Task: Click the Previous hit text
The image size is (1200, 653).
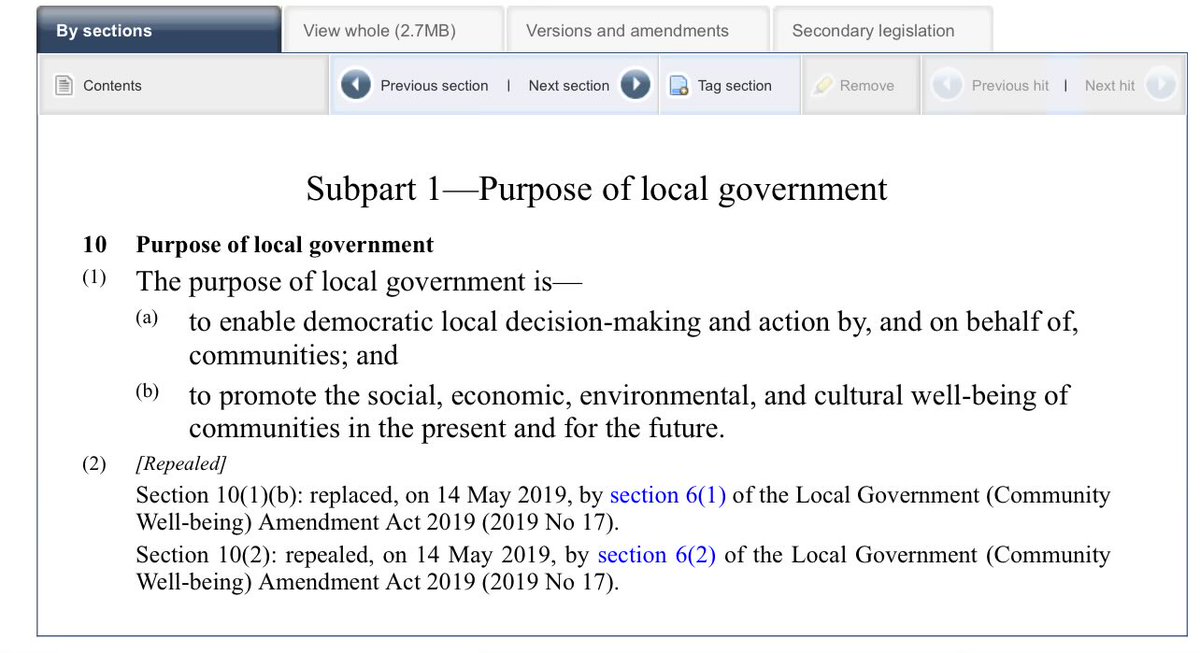Action: (x=1010, y=86)
